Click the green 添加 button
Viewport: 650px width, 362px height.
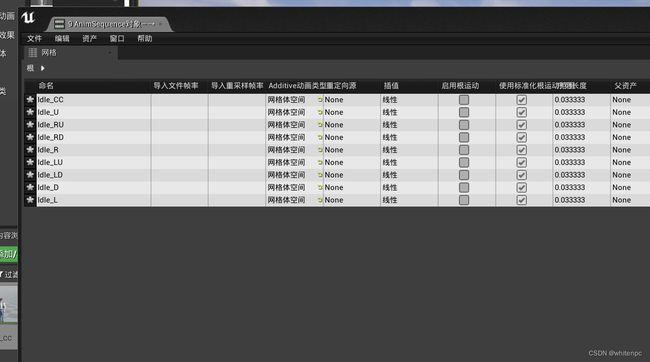point(8,254)
